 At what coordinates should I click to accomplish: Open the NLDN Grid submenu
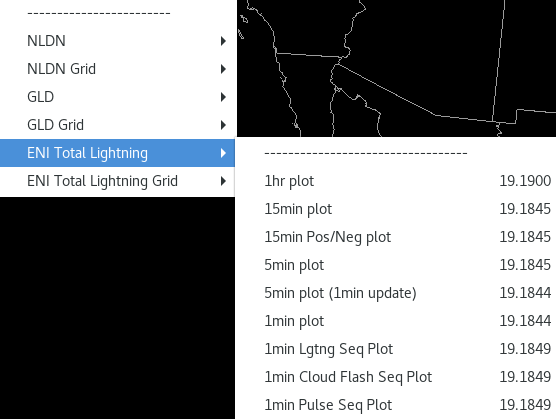117,69
